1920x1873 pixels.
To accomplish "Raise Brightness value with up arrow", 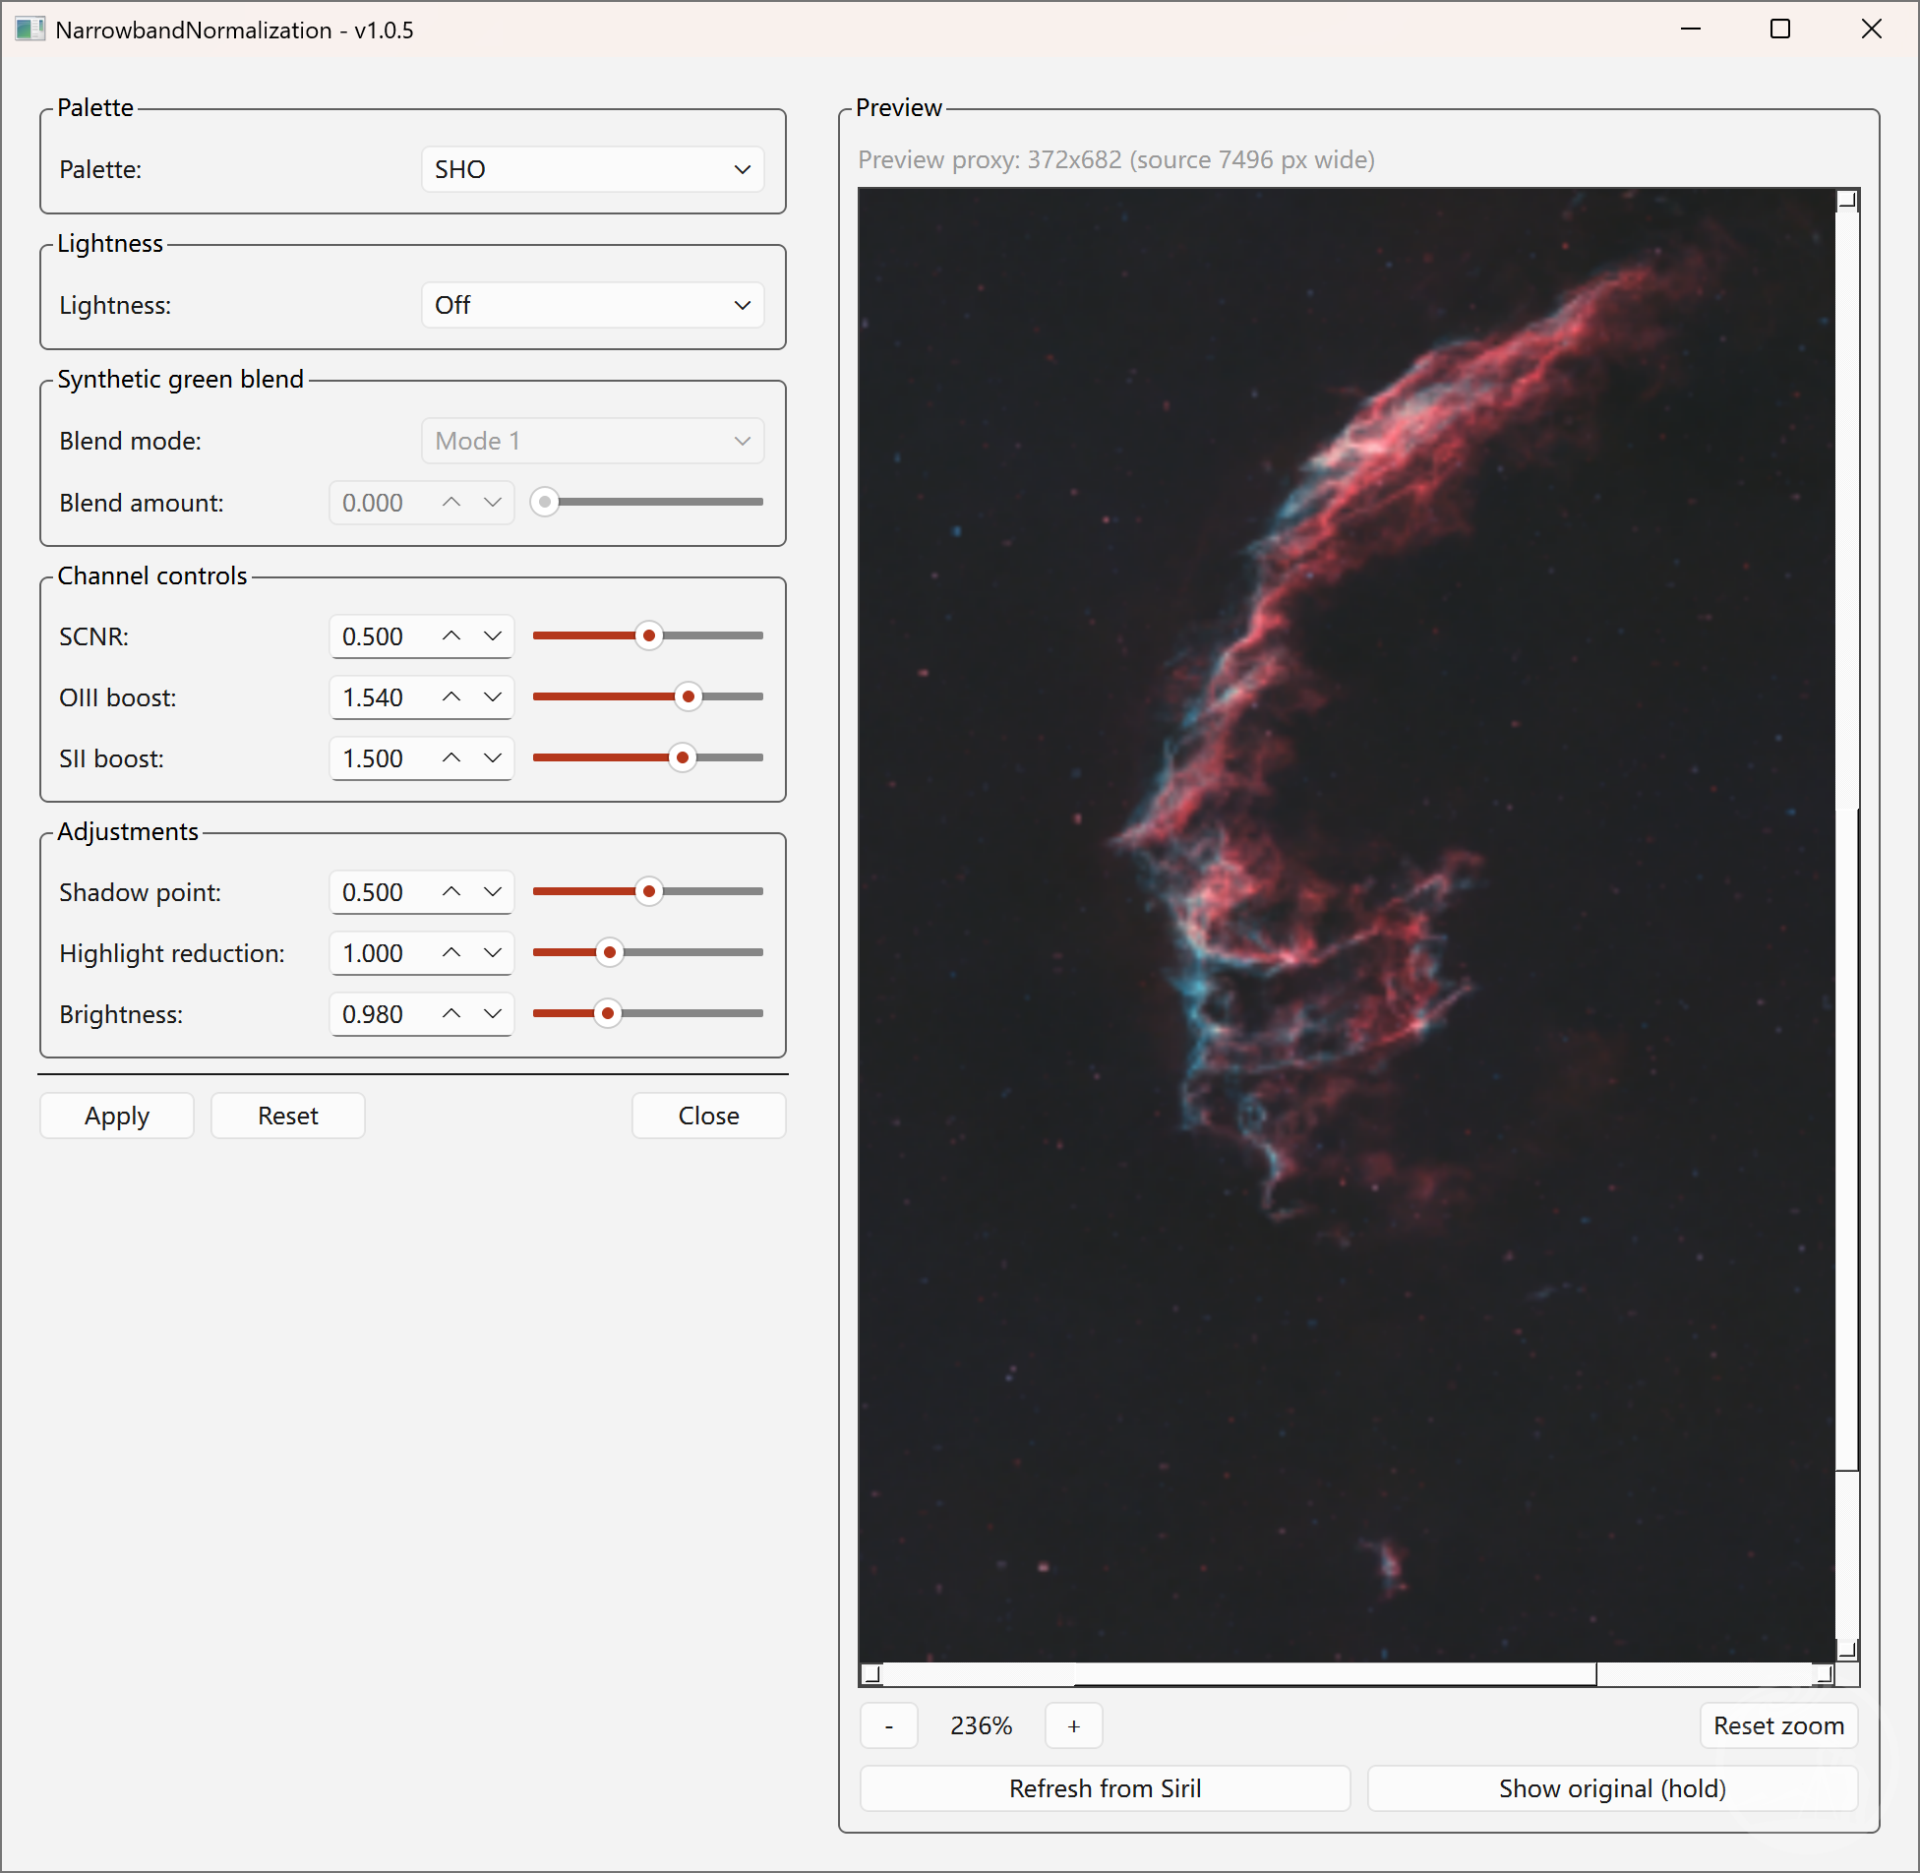I will coord(452,1014).
